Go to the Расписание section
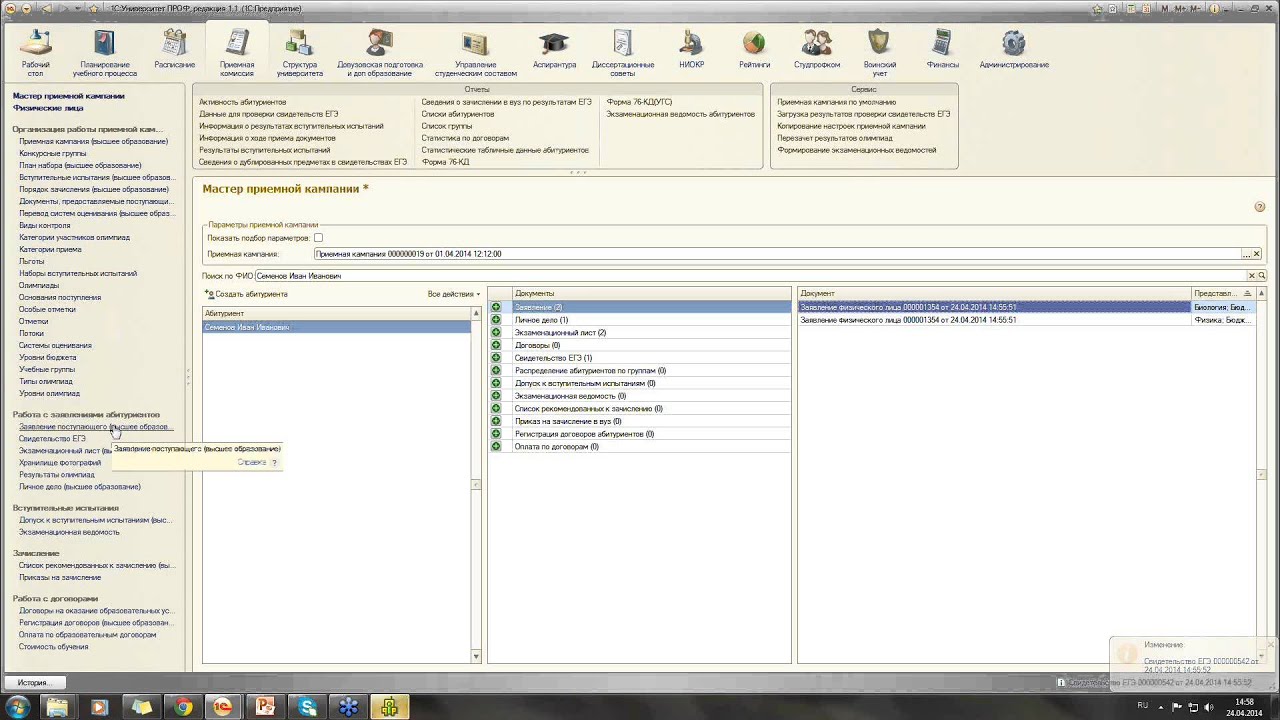1280x720 pixels. coord(175,50)
